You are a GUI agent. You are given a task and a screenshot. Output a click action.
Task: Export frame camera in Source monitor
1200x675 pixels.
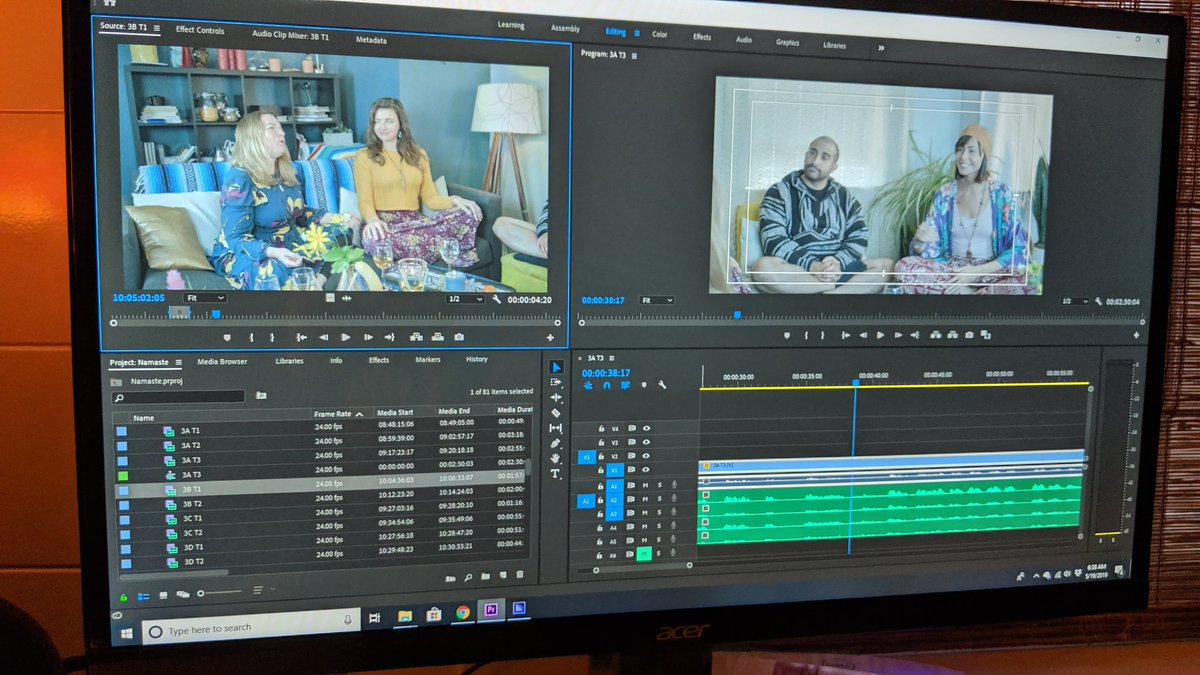coord(458,338)
